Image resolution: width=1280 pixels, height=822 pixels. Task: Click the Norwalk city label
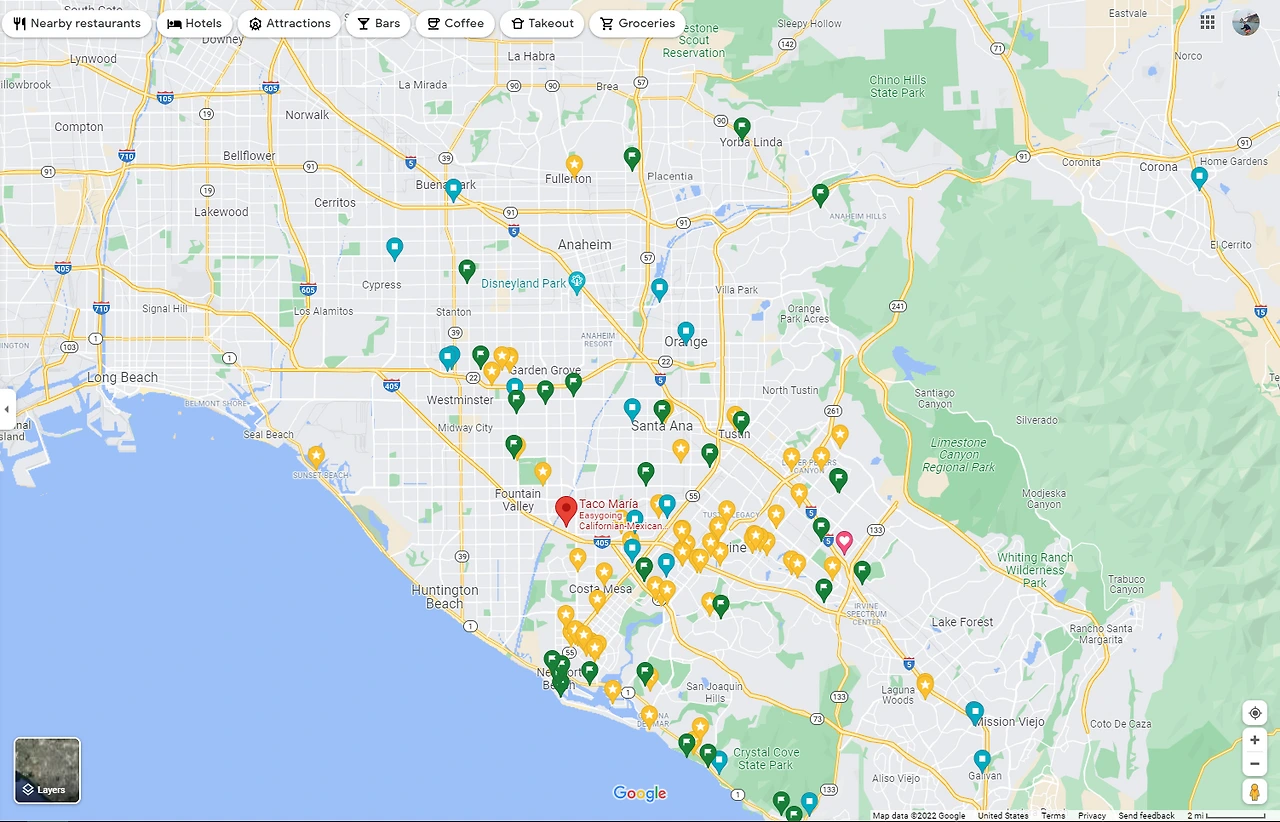(x=307, y=115)
